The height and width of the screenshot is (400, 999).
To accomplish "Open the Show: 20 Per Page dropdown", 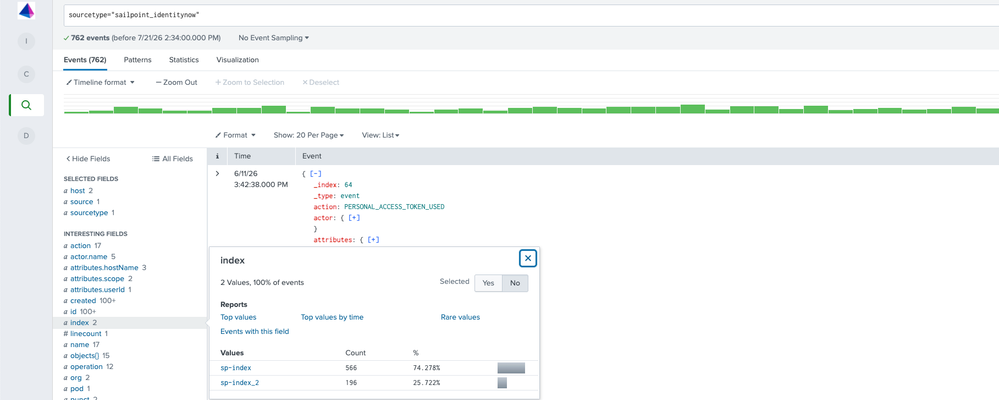I will coord(309,136).
